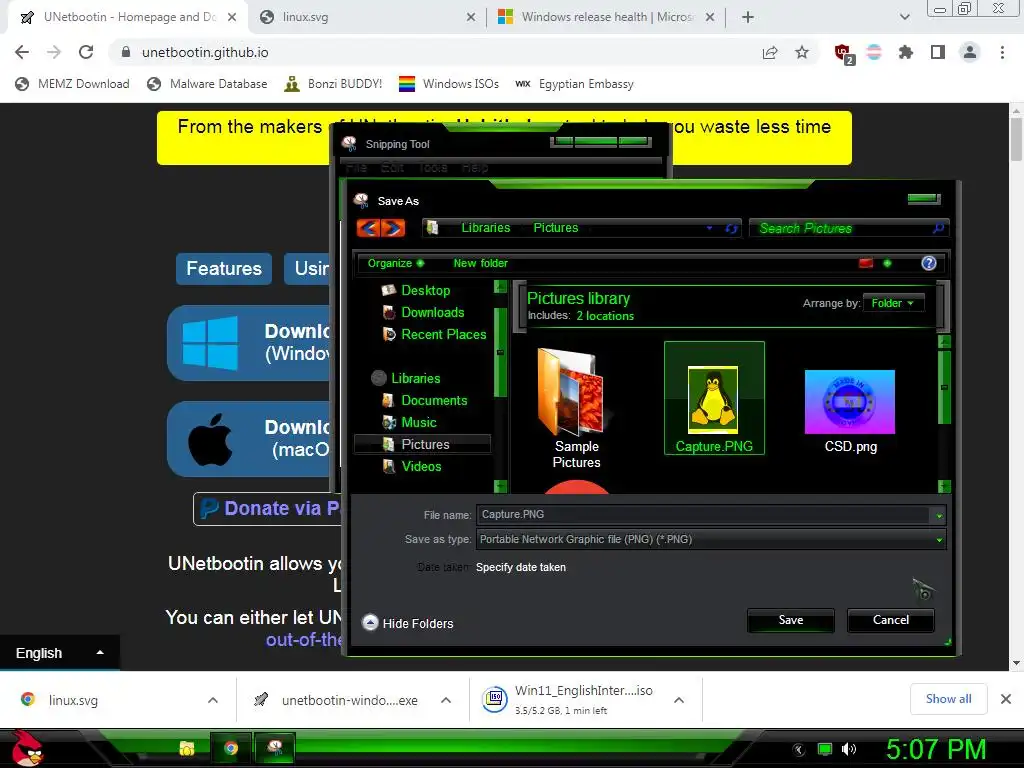The height and width of the screenshot is (768, 1024).
Task: Open the change view icon in toolbar
Action: tap(866, 263)
